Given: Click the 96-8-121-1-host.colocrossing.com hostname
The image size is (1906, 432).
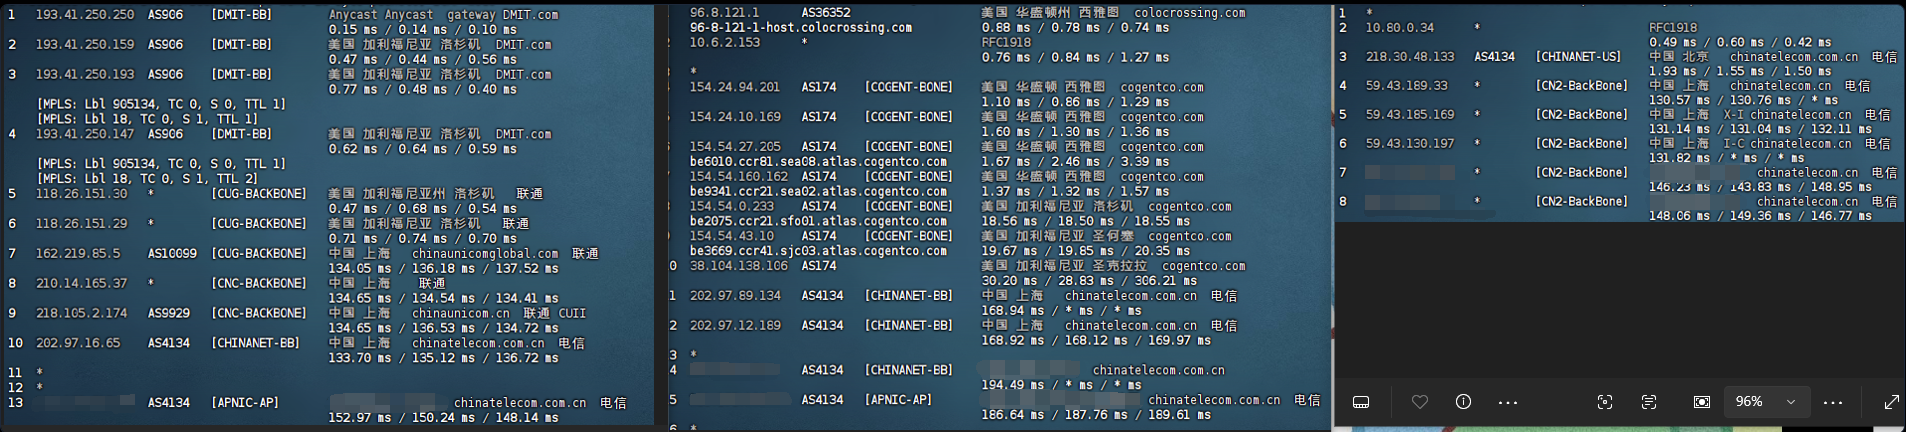Looking at the screenshot, I should (x=801, y=28).
